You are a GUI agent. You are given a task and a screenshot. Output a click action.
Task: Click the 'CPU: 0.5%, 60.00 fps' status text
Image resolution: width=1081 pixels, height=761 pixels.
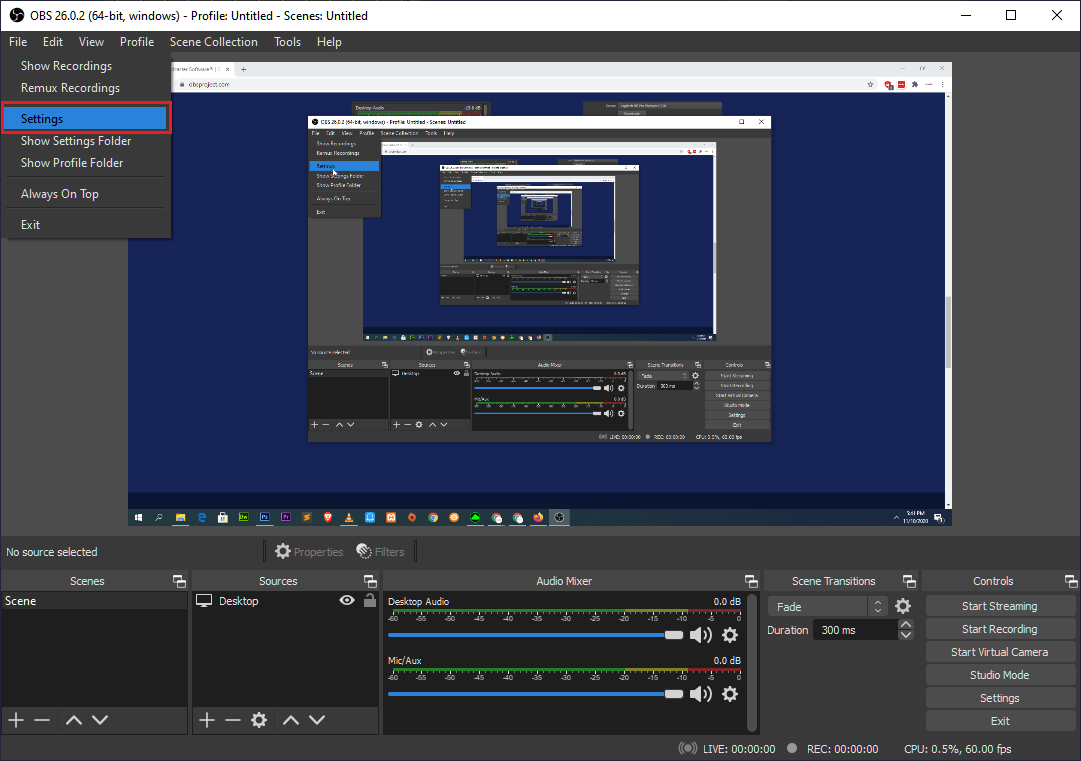pos(958,749)
